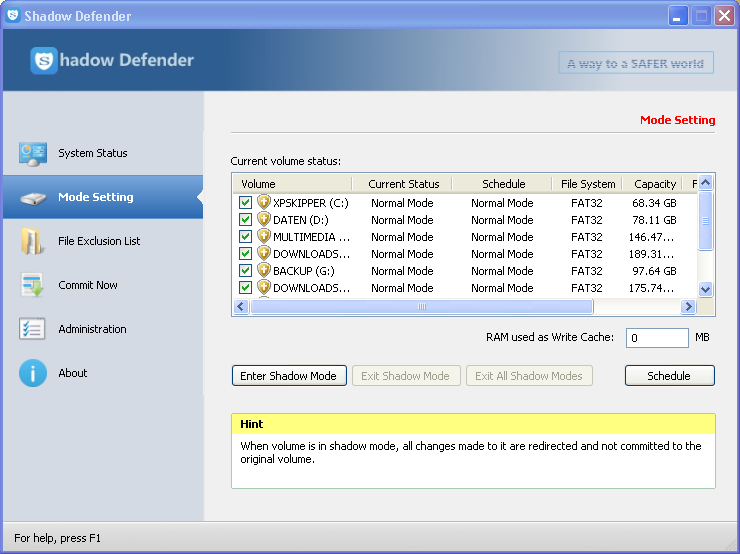The width and height of the screenshot is (740, 554).
Task: Select the DATEN (D:) volume name
Action: click(301, 220)
